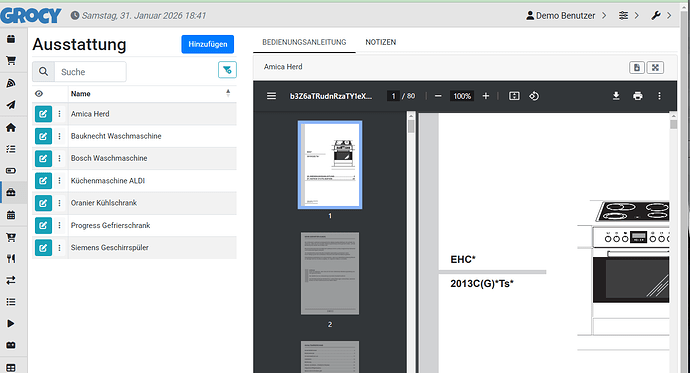Open recipes pizza slice sidebar icon

11,83
